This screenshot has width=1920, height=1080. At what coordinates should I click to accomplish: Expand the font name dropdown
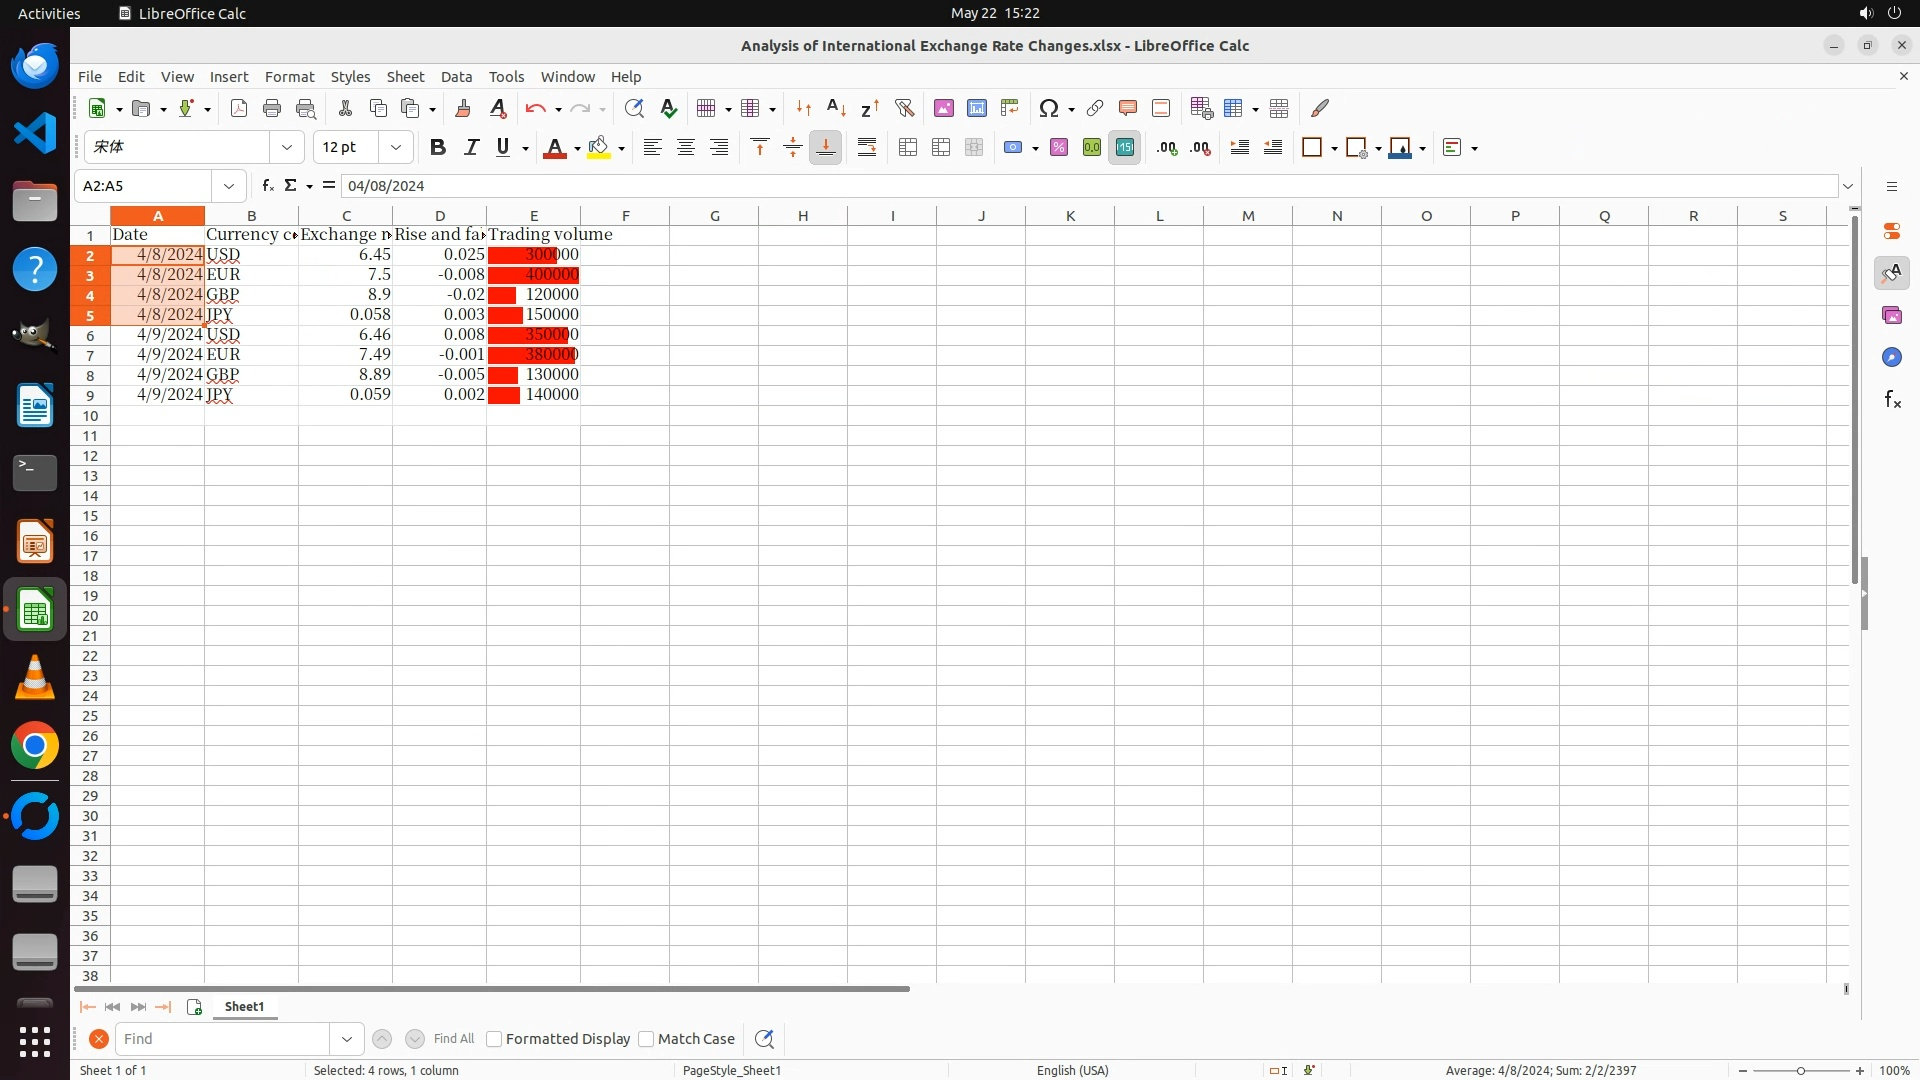(x=287, y=148)
